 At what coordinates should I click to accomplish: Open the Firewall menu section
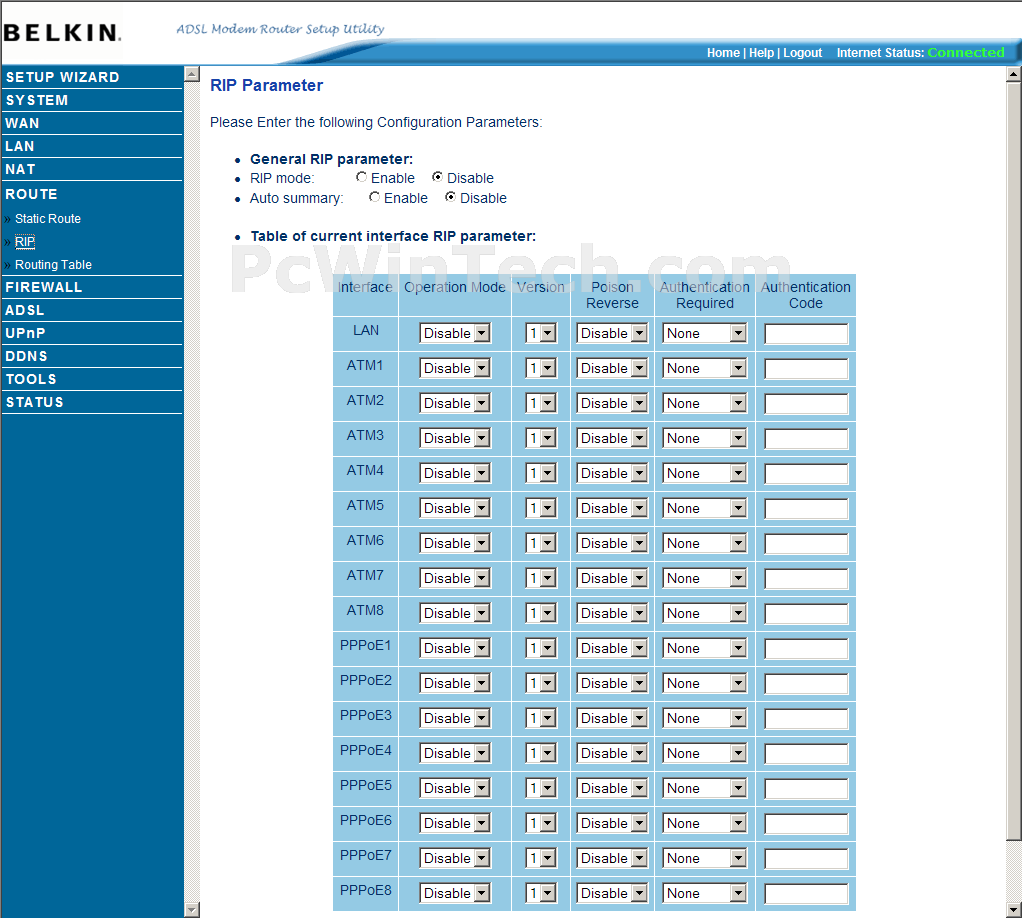[44, 287]
